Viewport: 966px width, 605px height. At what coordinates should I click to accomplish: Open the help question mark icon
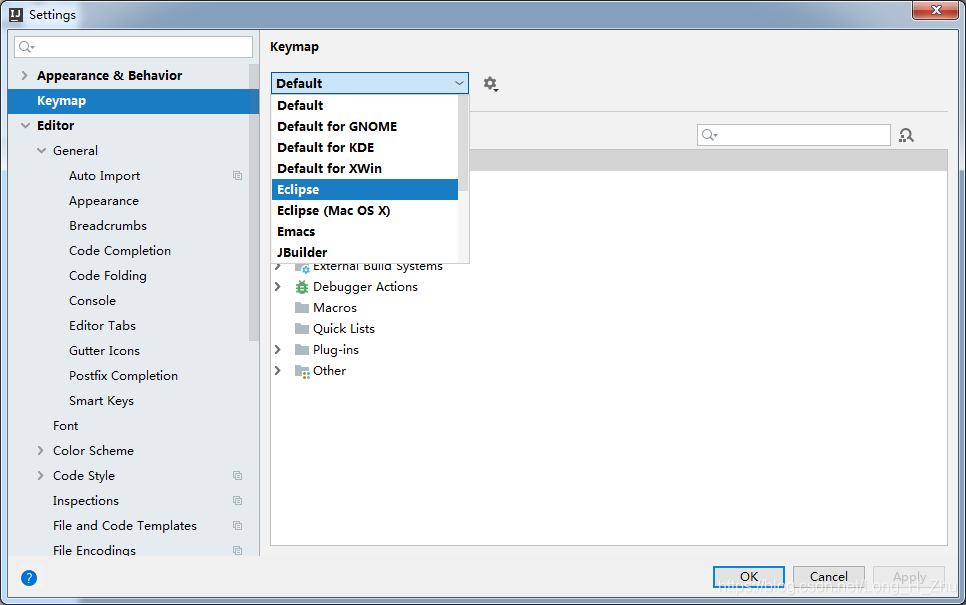[29, 578]
